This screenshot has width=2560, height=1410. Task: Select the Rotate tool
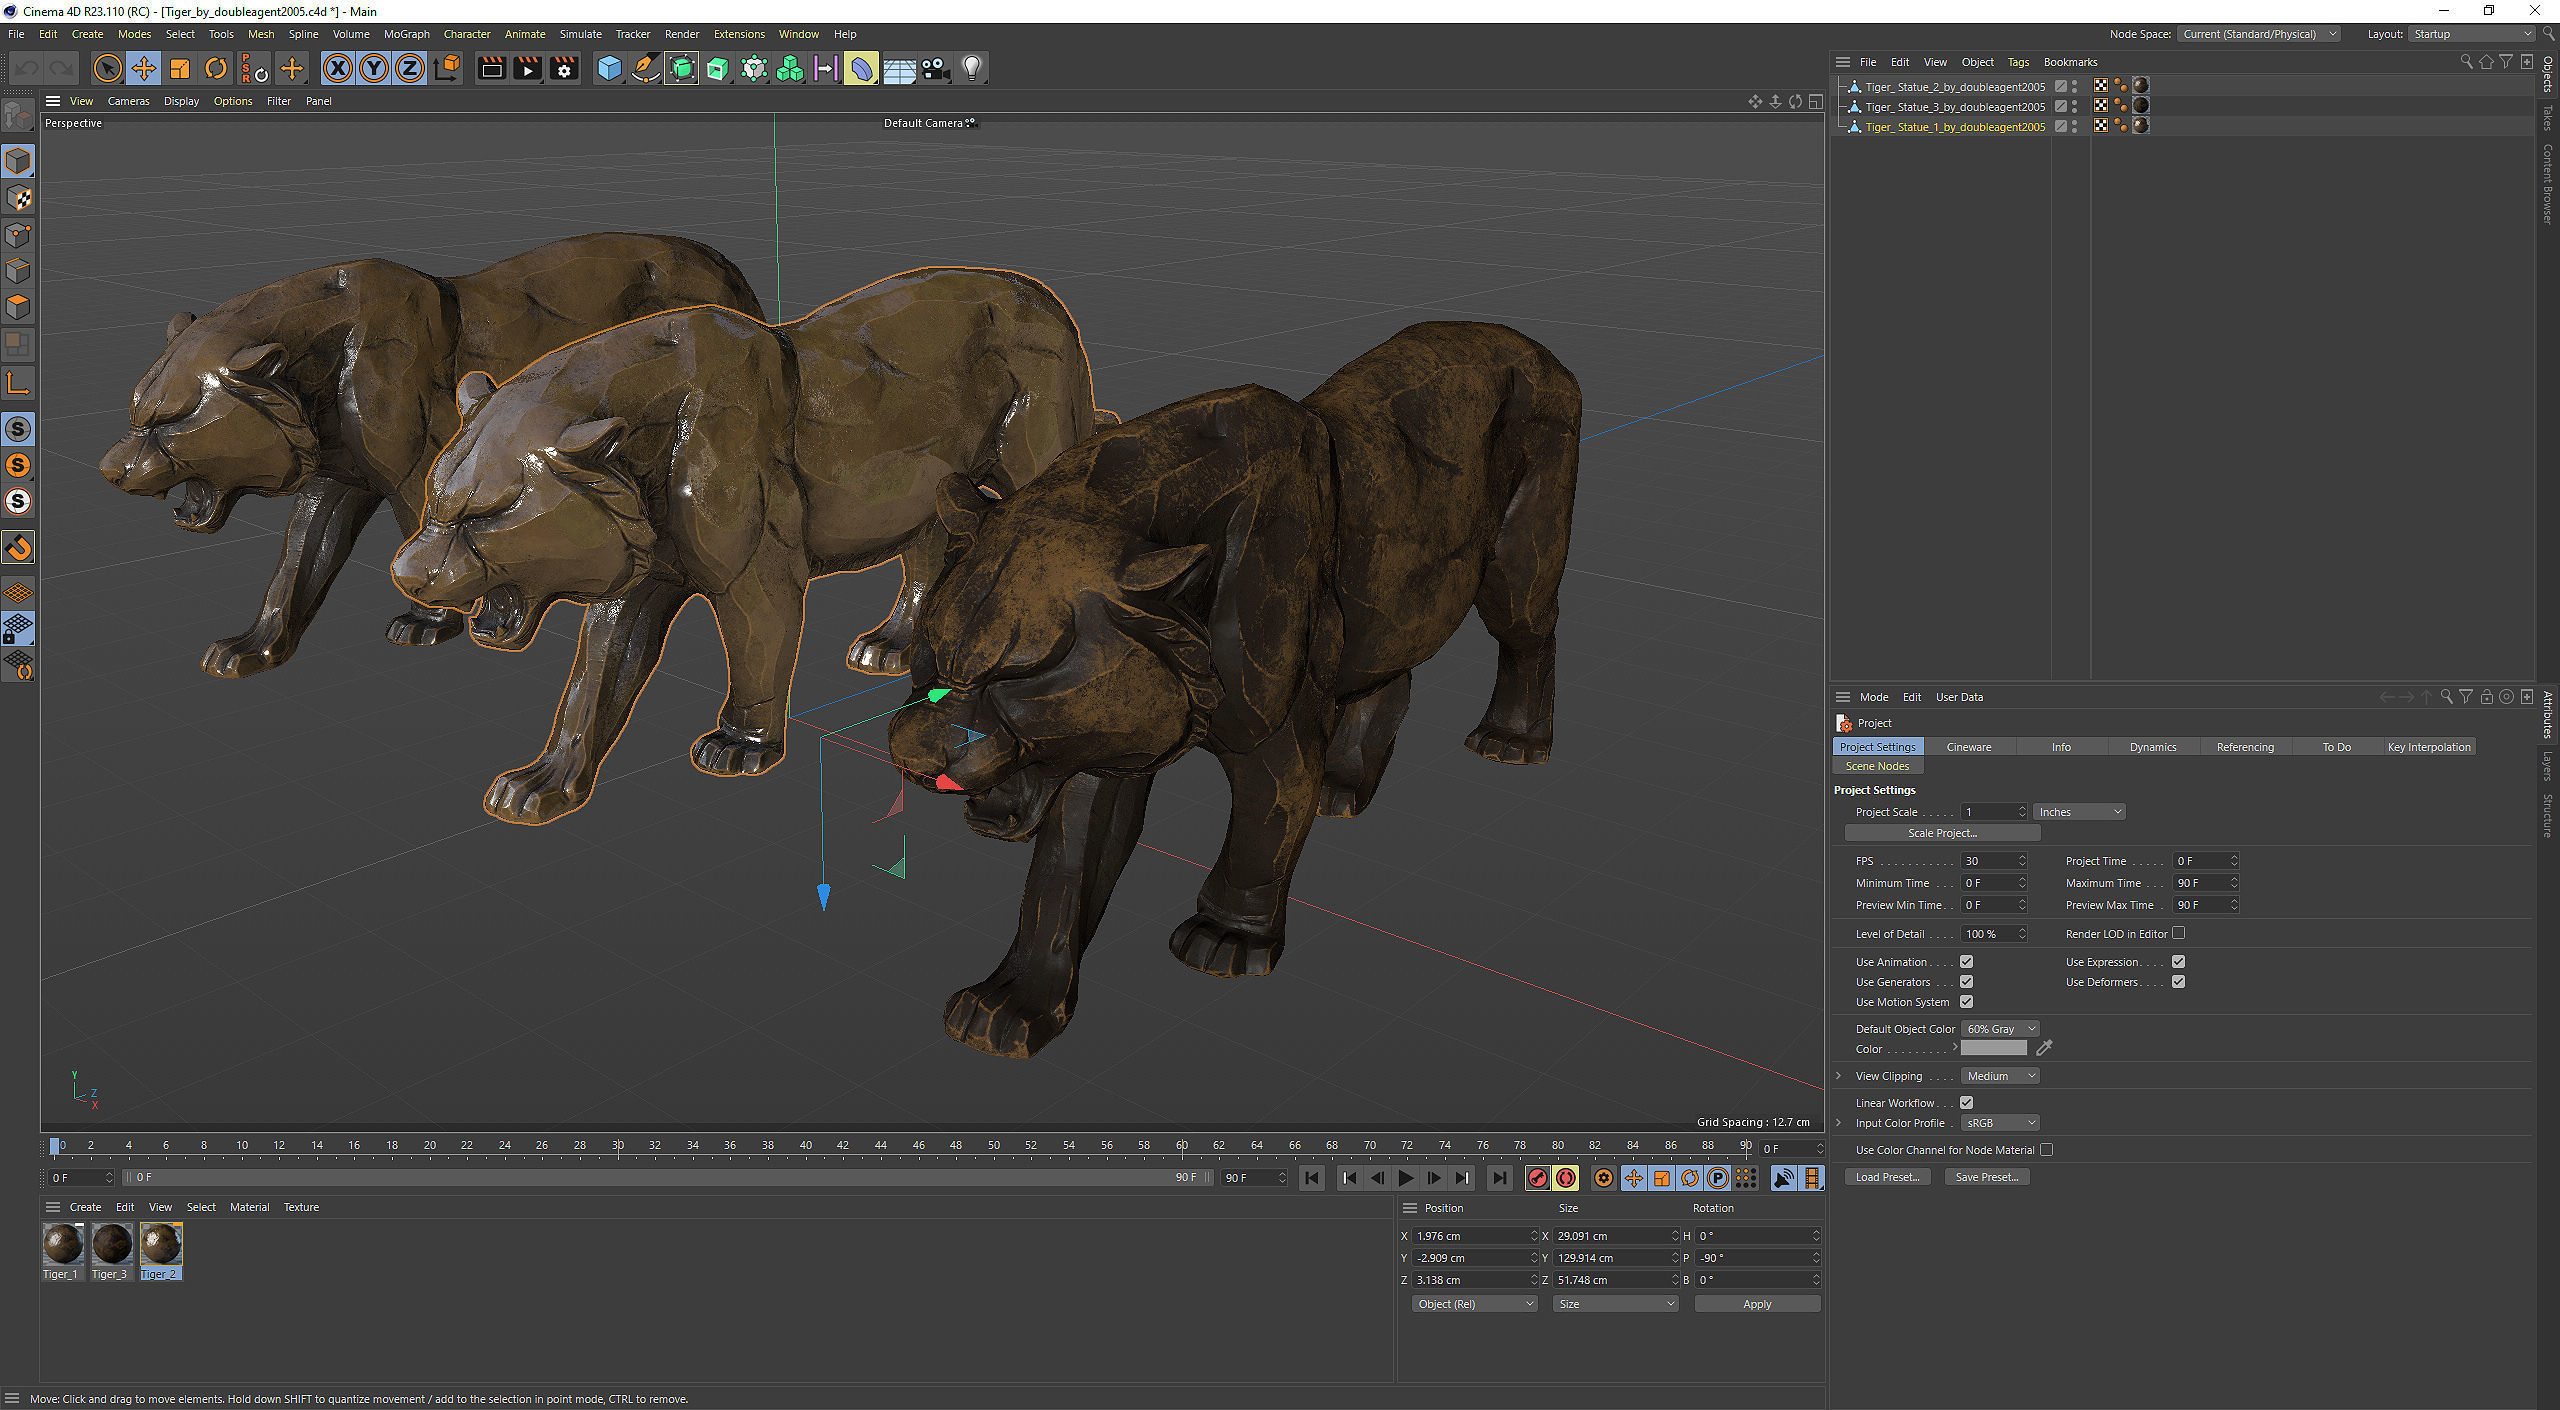click(215, 68)
